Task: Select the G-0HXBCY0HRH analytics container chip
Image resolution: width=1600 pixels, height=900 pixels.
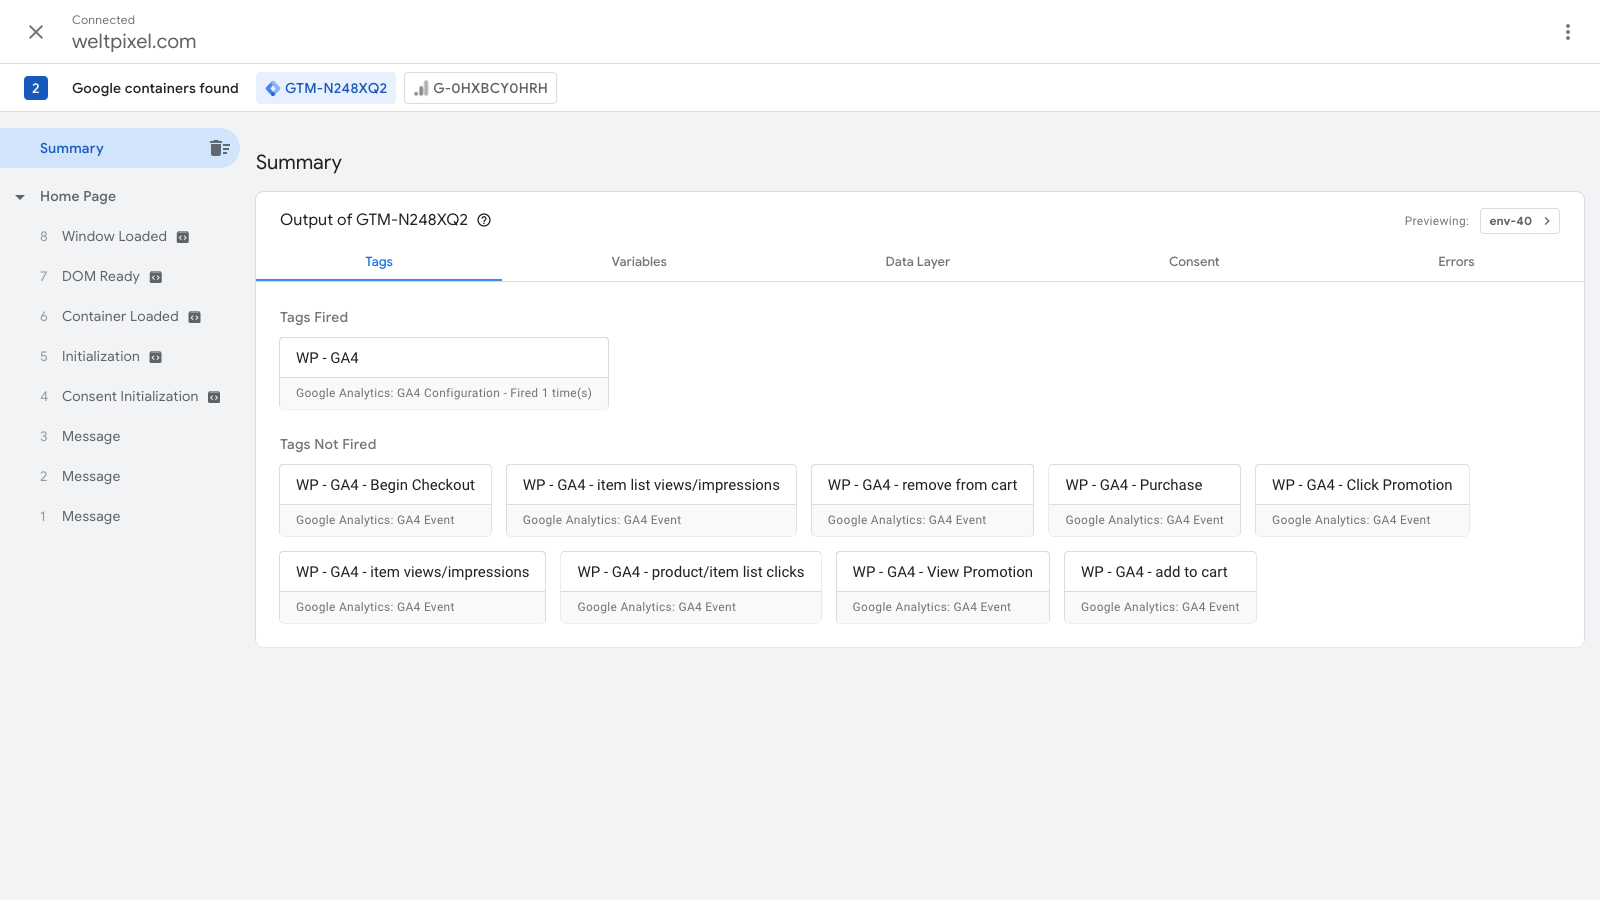Action: tap(480, 88)
